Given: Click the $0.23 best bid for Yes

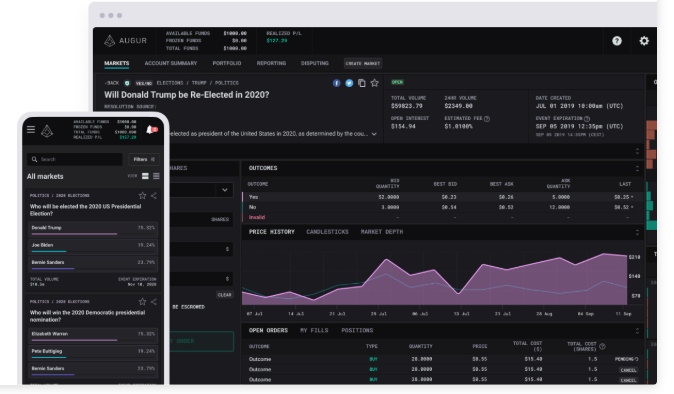Looking at the screenshot, I should coord(449,197).
